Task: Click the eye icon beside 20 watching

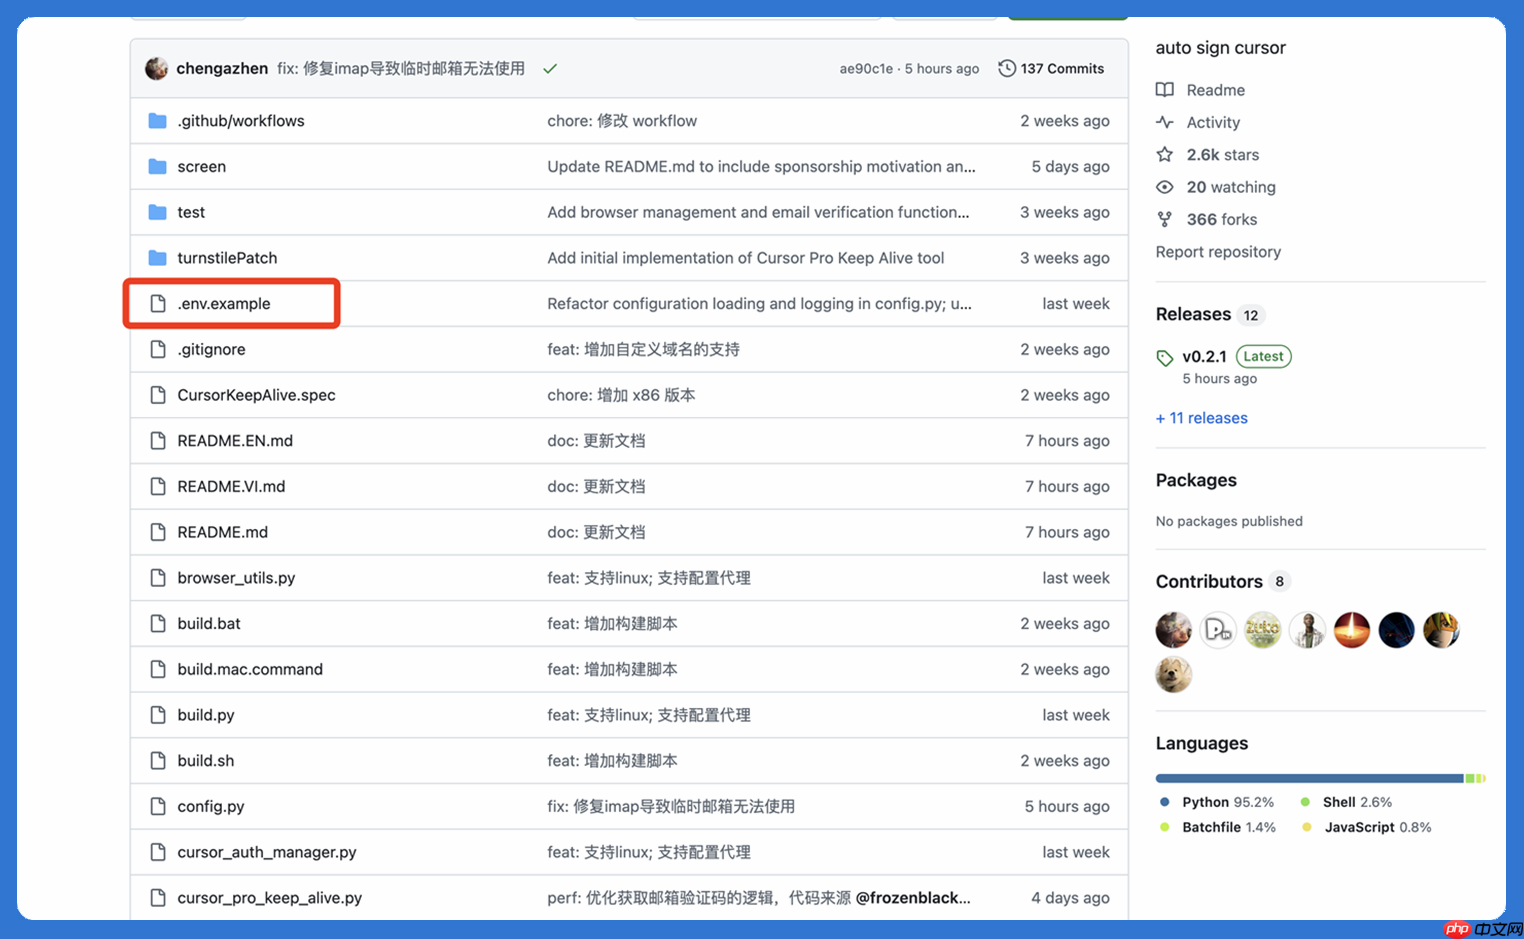Action: click(x=1165, y=187)
